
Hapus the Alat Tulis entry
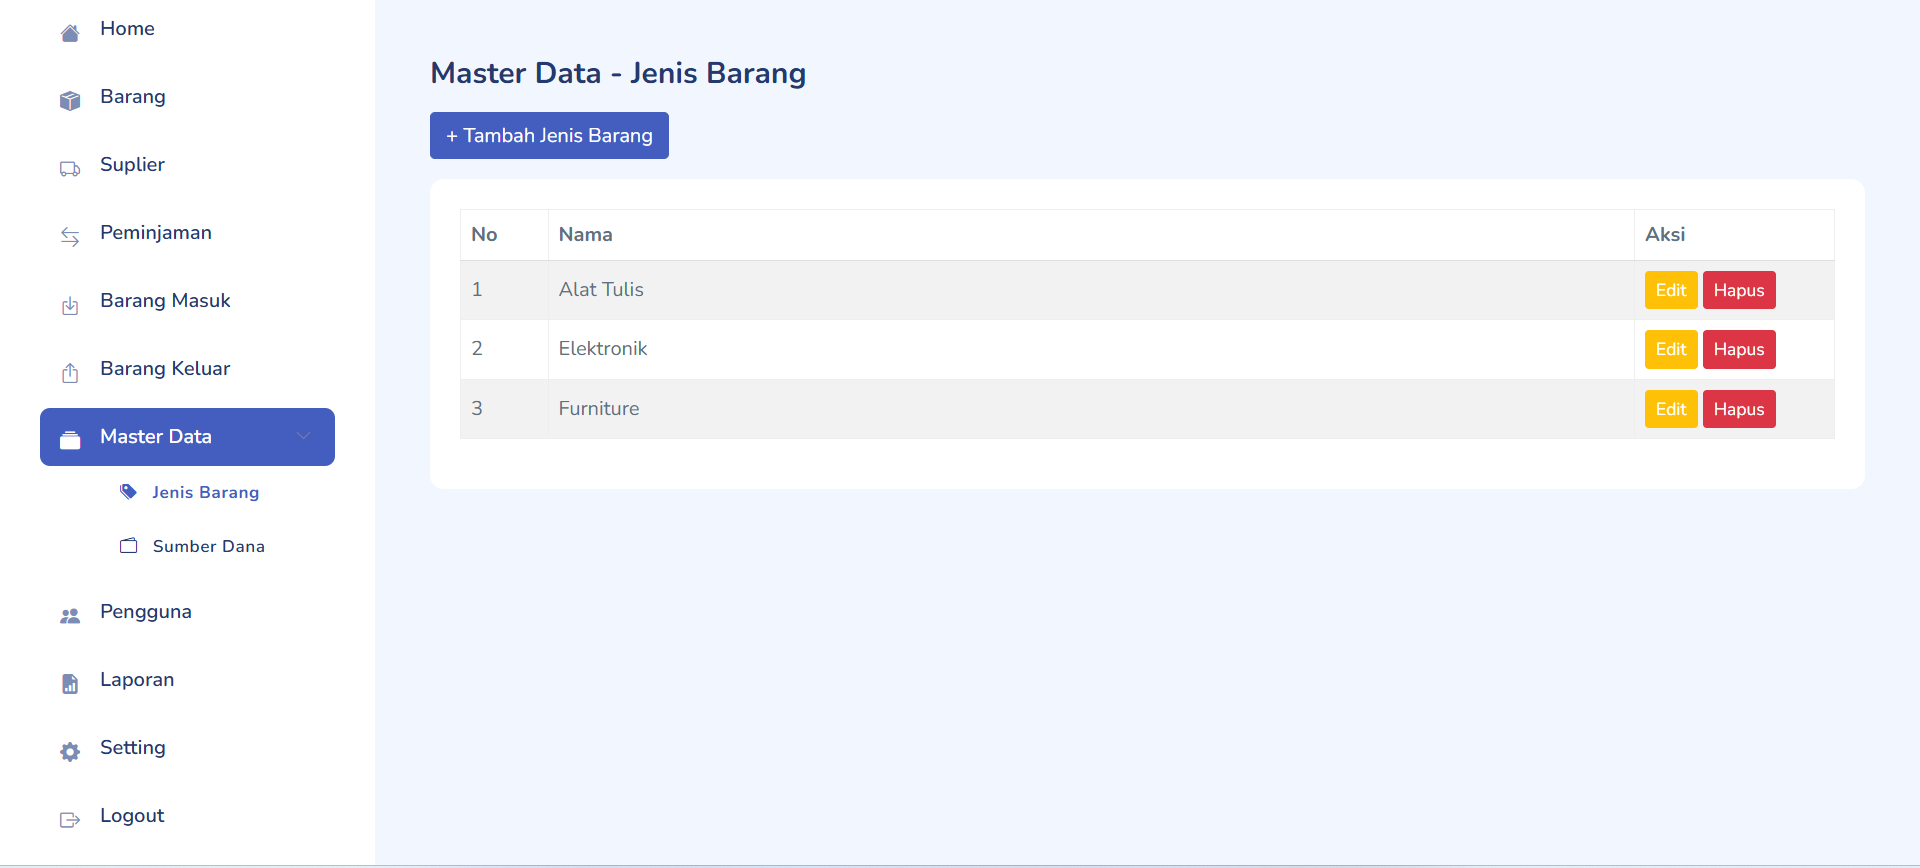pos(1738,290)
